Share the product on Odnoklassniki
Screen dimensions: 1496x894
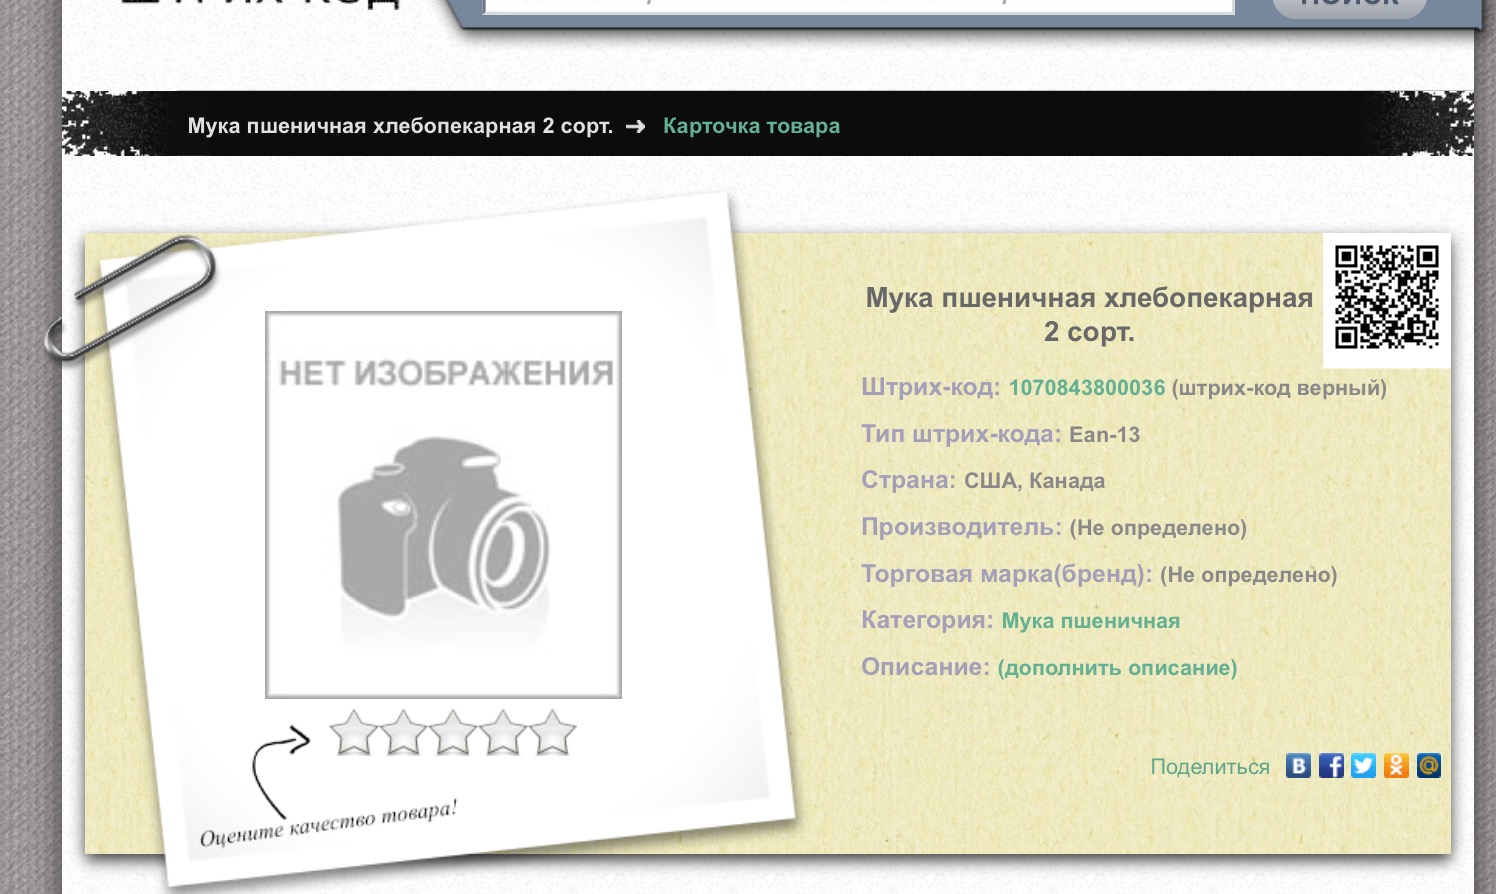click(x=1396, y=766)
